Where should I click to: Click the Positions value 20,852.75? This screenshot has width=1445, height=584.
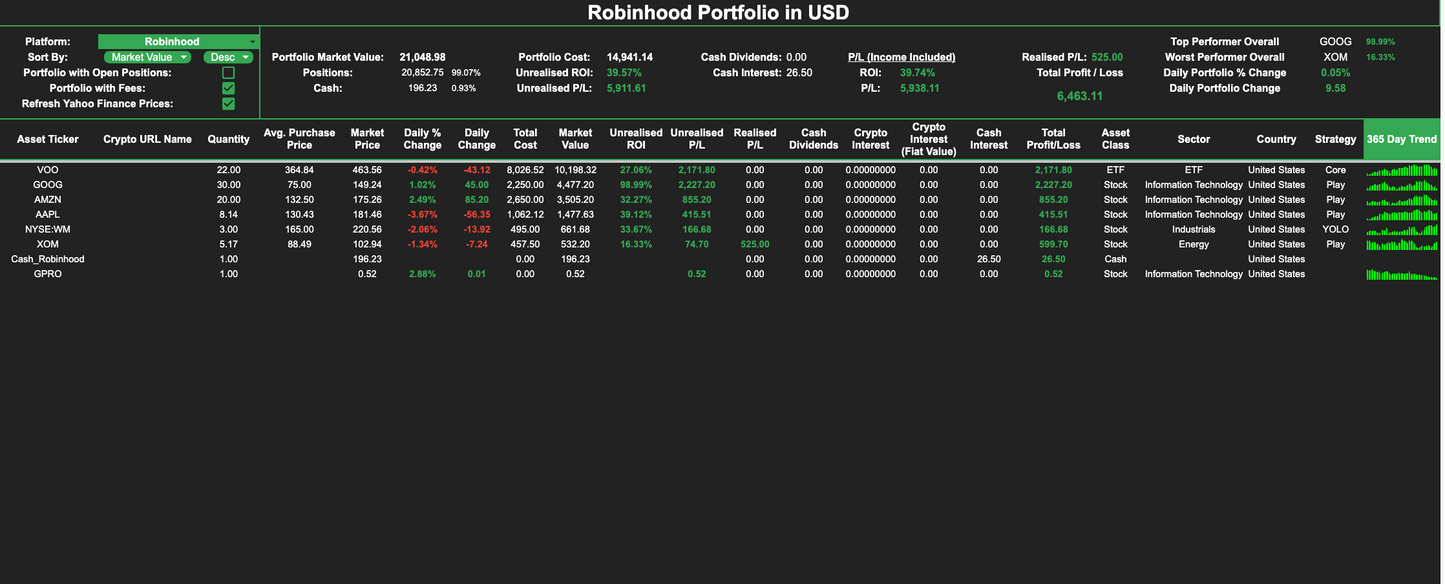tap(423, 73)
